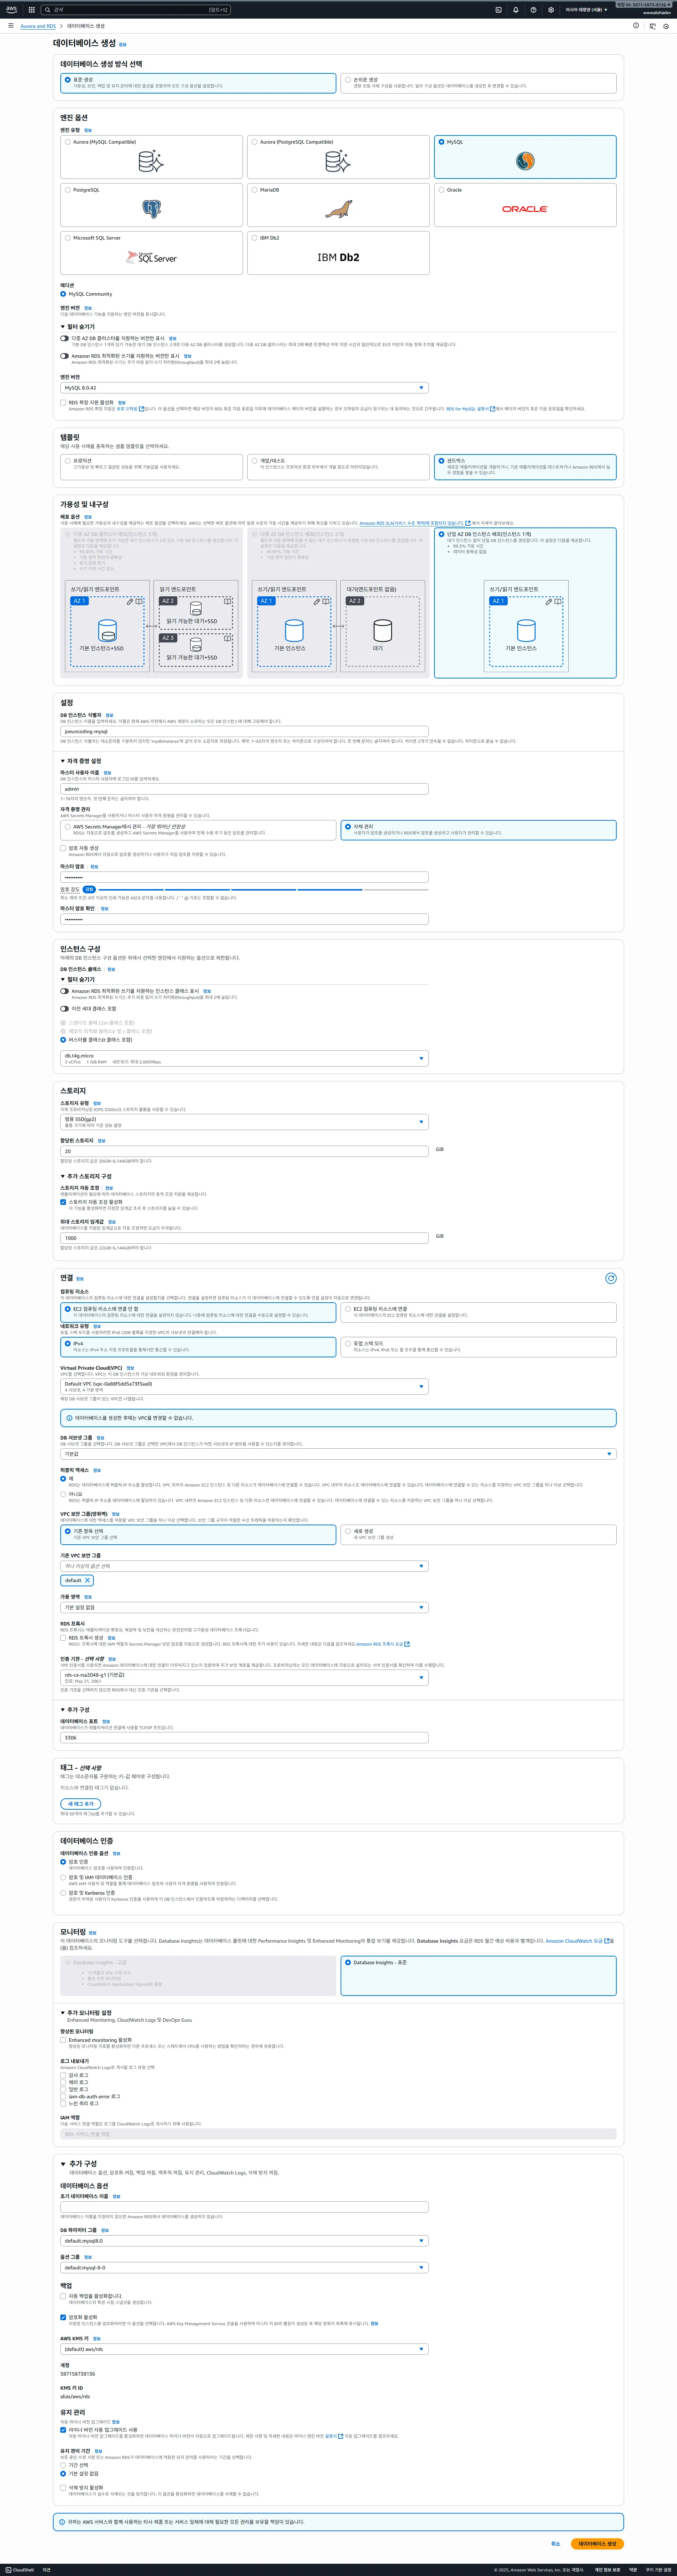The width and height of the screenshot is (677, 2576).
Task: Click the CloudShell icon in top navigation
Action: [498, 10]
